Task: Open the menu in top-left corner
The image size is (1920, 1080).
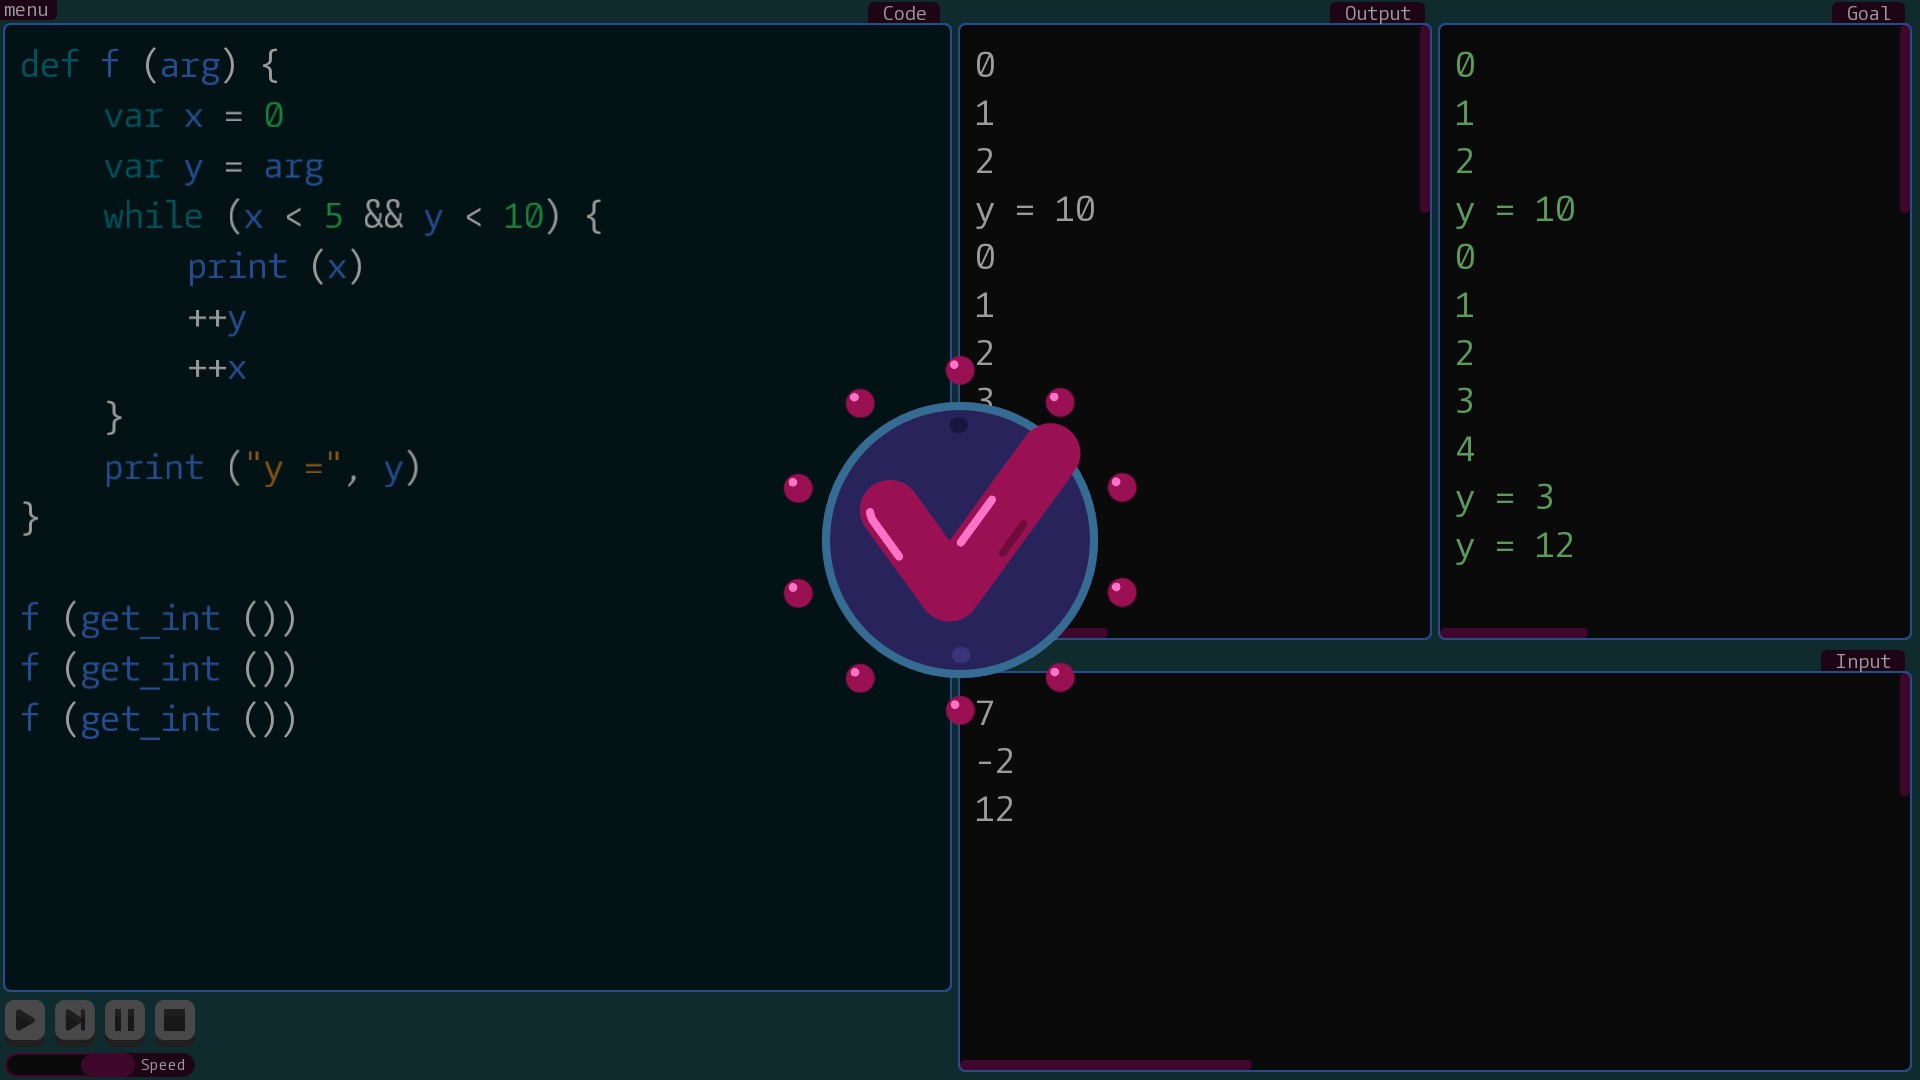Action: [x=27, y=10]
